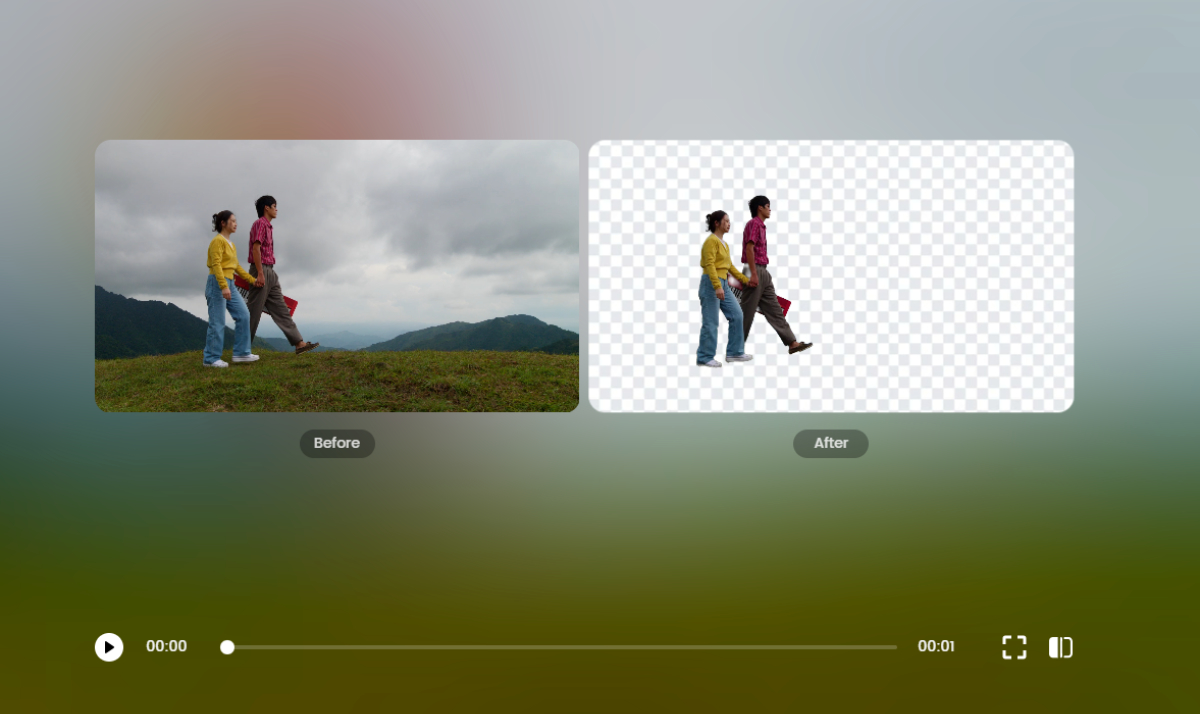Play the video preview
The image size is (1200, 714).
(109, 647)
